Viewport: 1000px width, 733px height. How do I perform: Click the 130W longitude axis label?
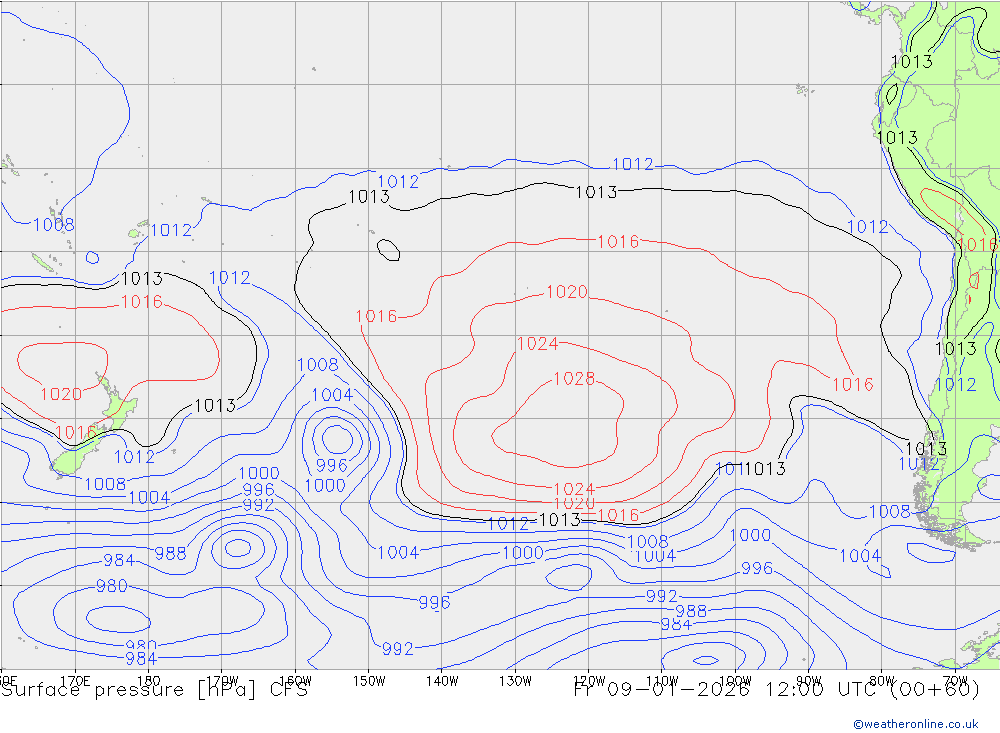tap(515, 680)
